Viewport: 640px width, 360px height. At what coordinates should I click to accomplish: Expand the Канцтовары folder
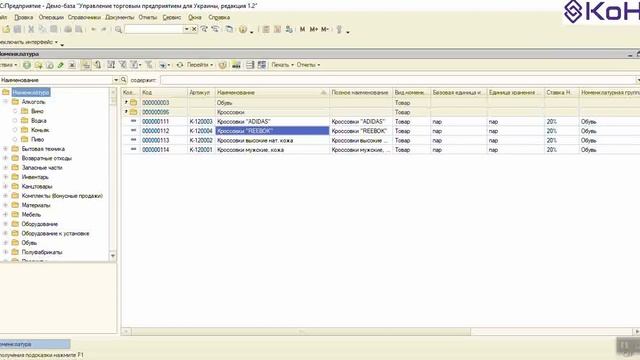(6, 187)
